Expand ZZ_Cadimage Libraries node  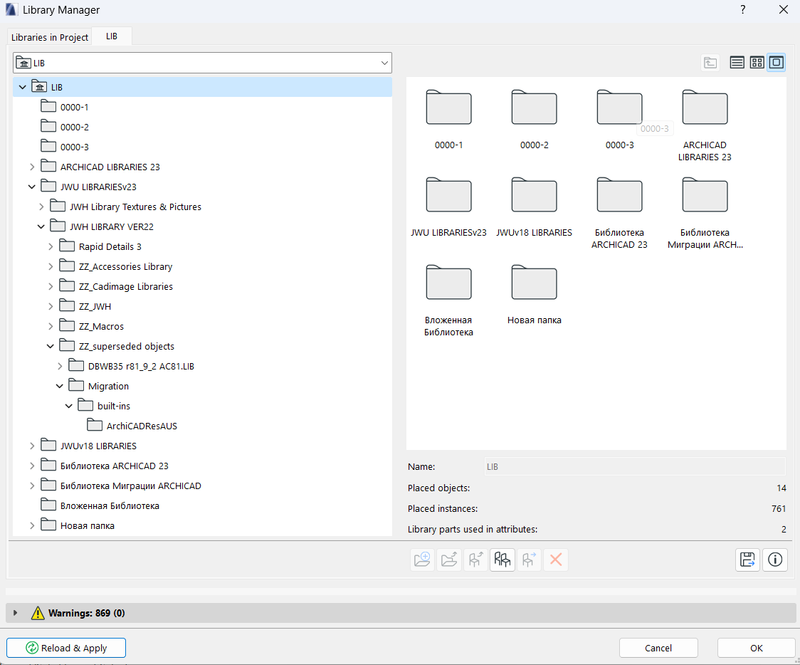coord(51,286)
